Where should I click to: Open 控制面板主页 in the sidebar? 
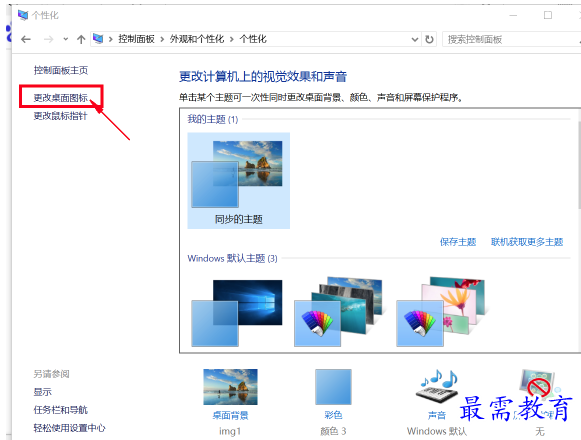click(x=61, y=70)
